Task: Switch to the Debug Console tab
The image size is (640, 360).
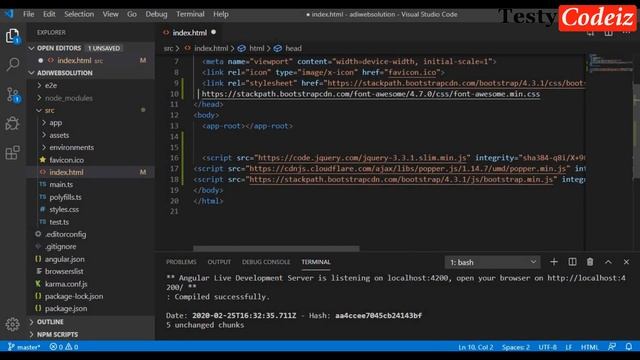Action: point(266,262)
